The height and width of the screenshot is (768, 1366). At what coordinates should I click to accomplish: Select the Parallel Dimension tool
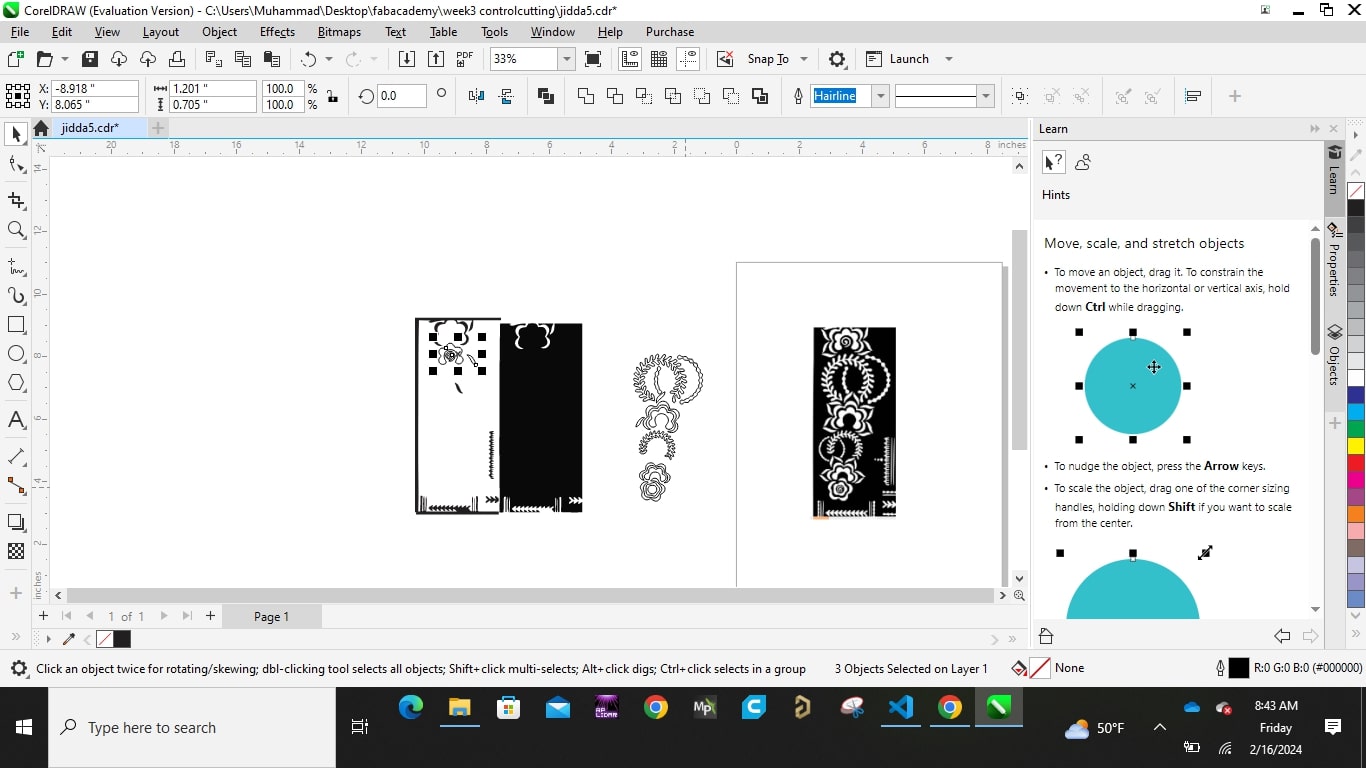point(16,456)
